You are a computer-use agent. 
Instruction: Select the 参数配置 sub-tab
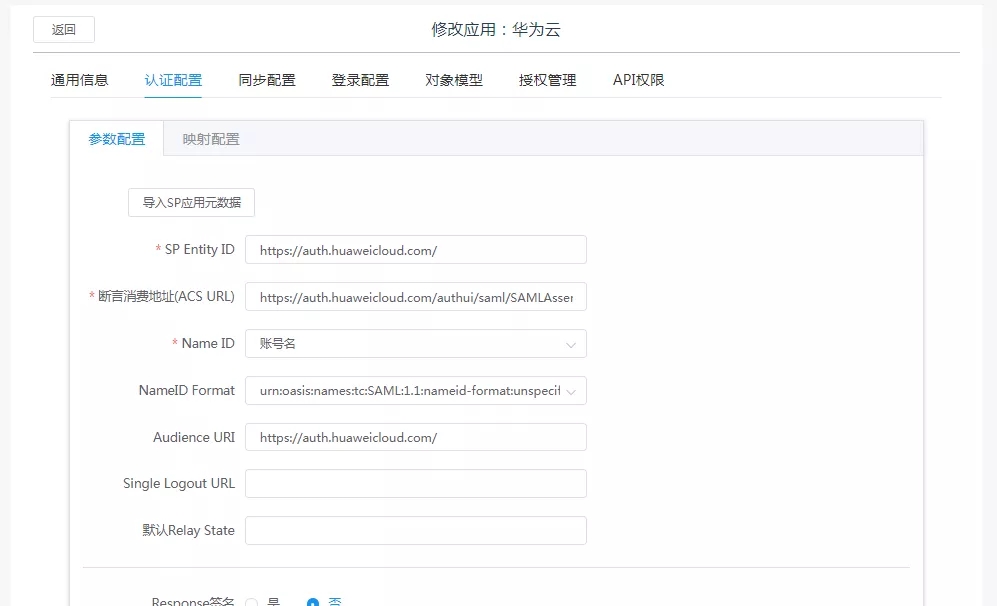pos(116,139)
